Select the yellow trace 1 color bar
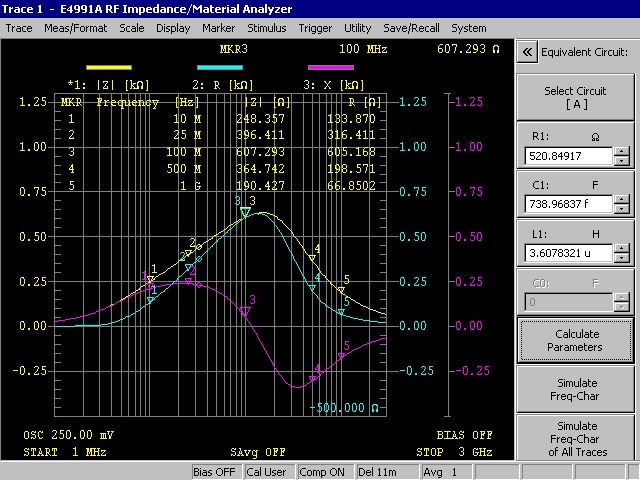 pyautogui.click(x=95, y=66)
